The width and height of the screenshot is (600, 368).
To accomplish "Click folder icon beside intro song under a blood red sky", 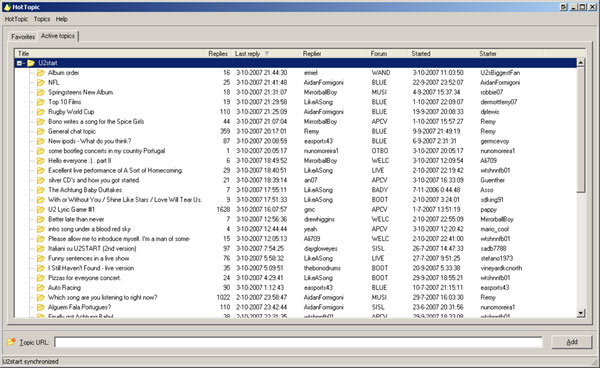I will [41, 229].
